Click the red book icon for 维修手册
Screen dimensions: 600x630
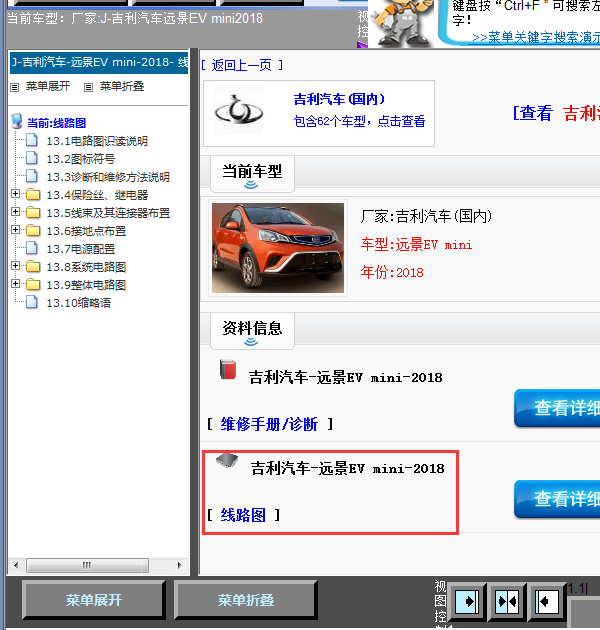tap(228, 369)
